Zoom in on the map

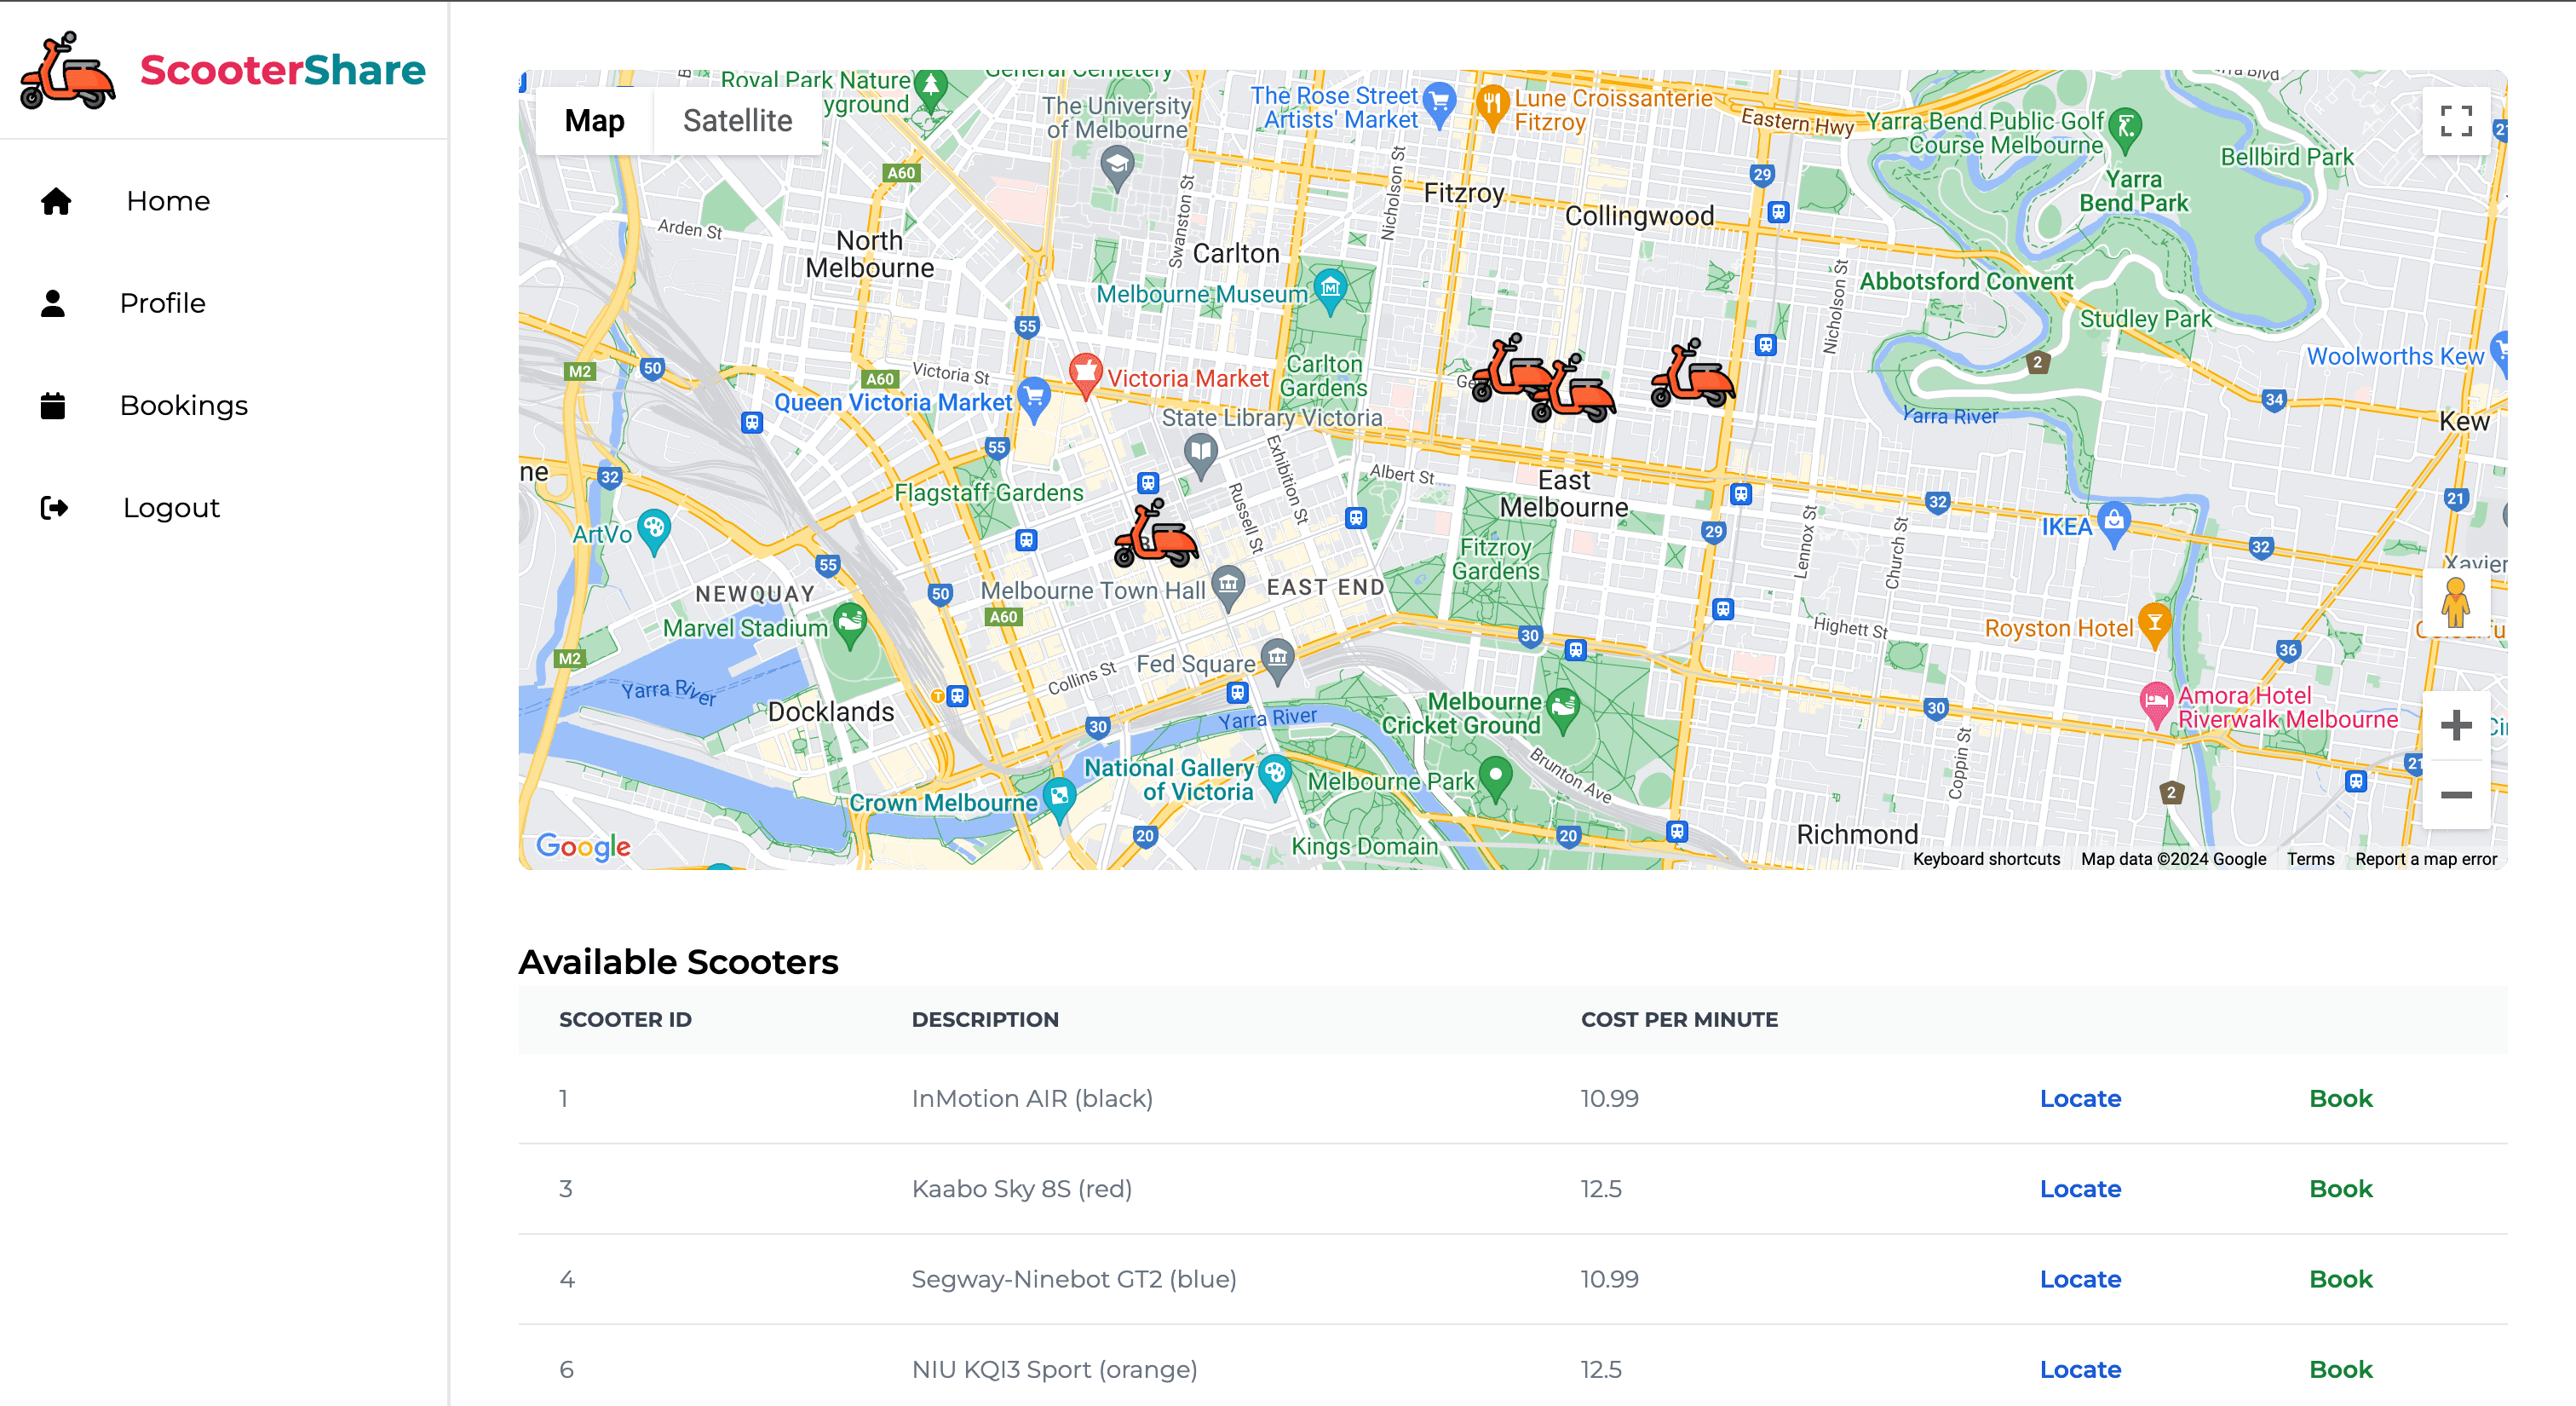point(2456,725)
